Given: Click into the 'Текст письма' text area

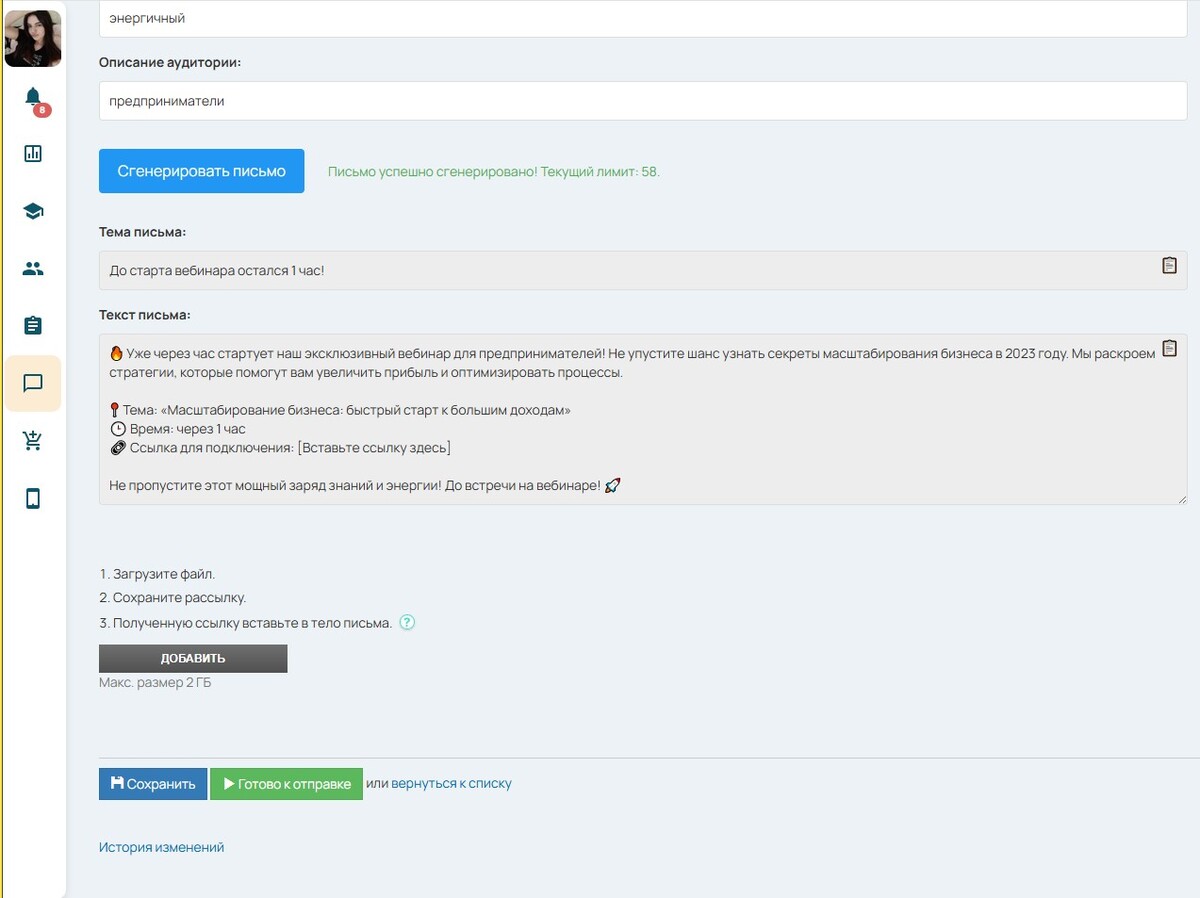Looking at the screenshot, I should pos(640,440).
